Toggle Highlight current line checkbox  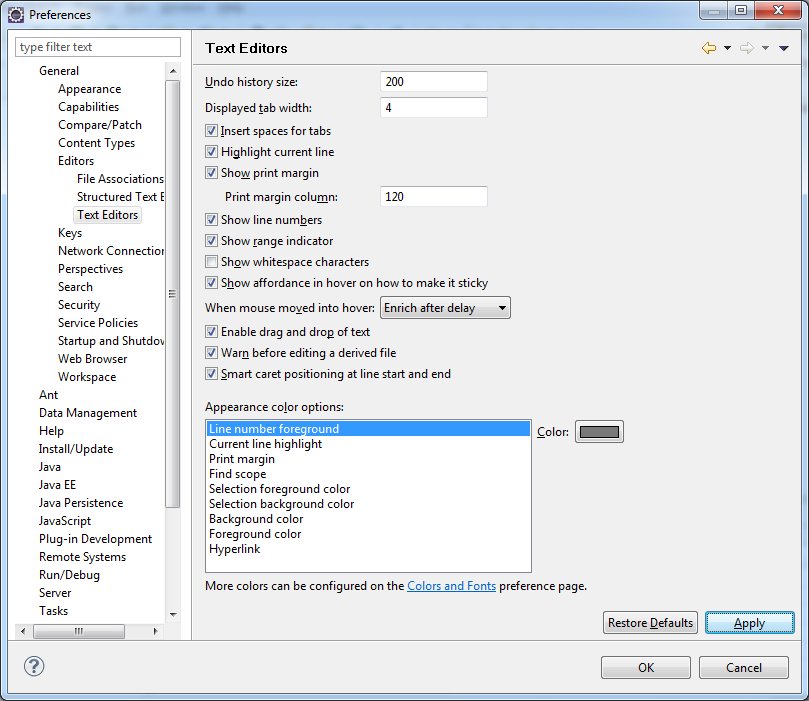211,152
